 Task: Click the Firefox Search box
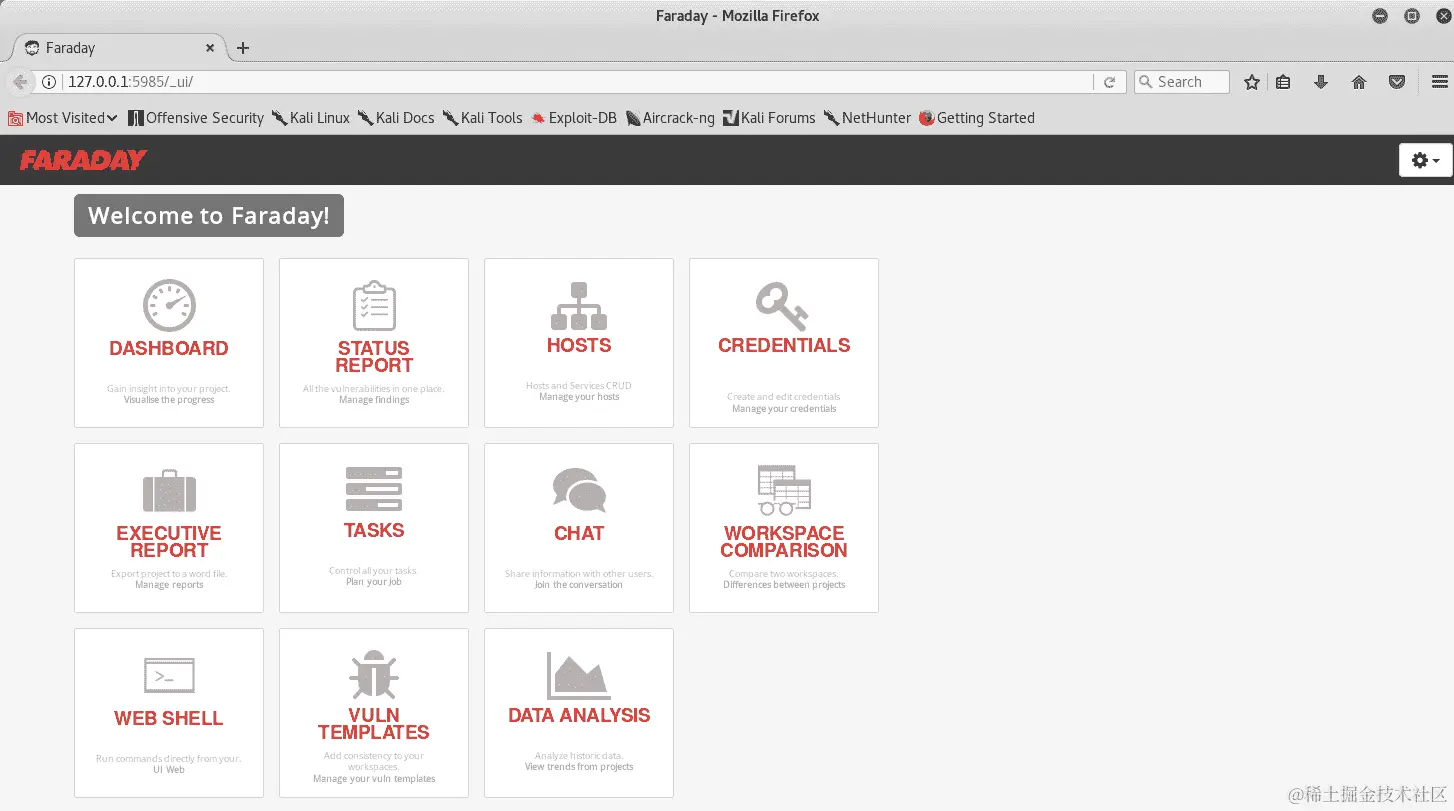tap(1181, 82)
